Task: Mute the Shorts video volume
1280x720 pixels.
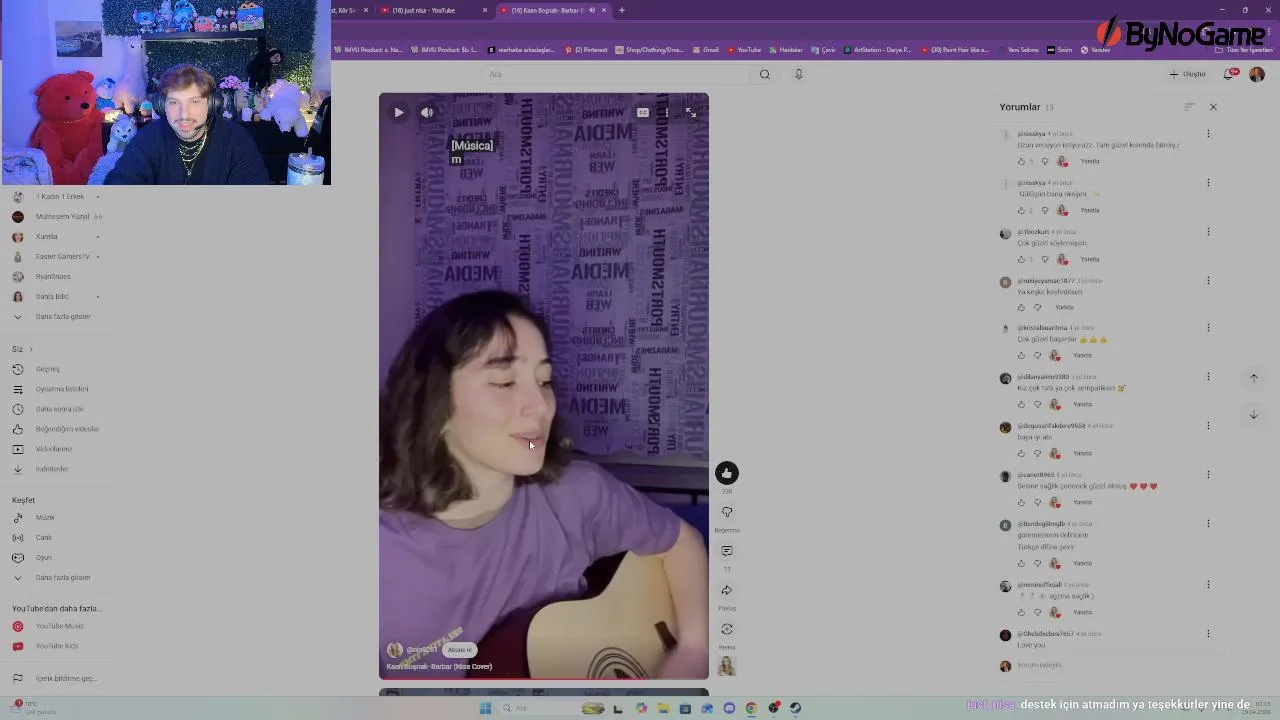Action: (x=427, y=112)
